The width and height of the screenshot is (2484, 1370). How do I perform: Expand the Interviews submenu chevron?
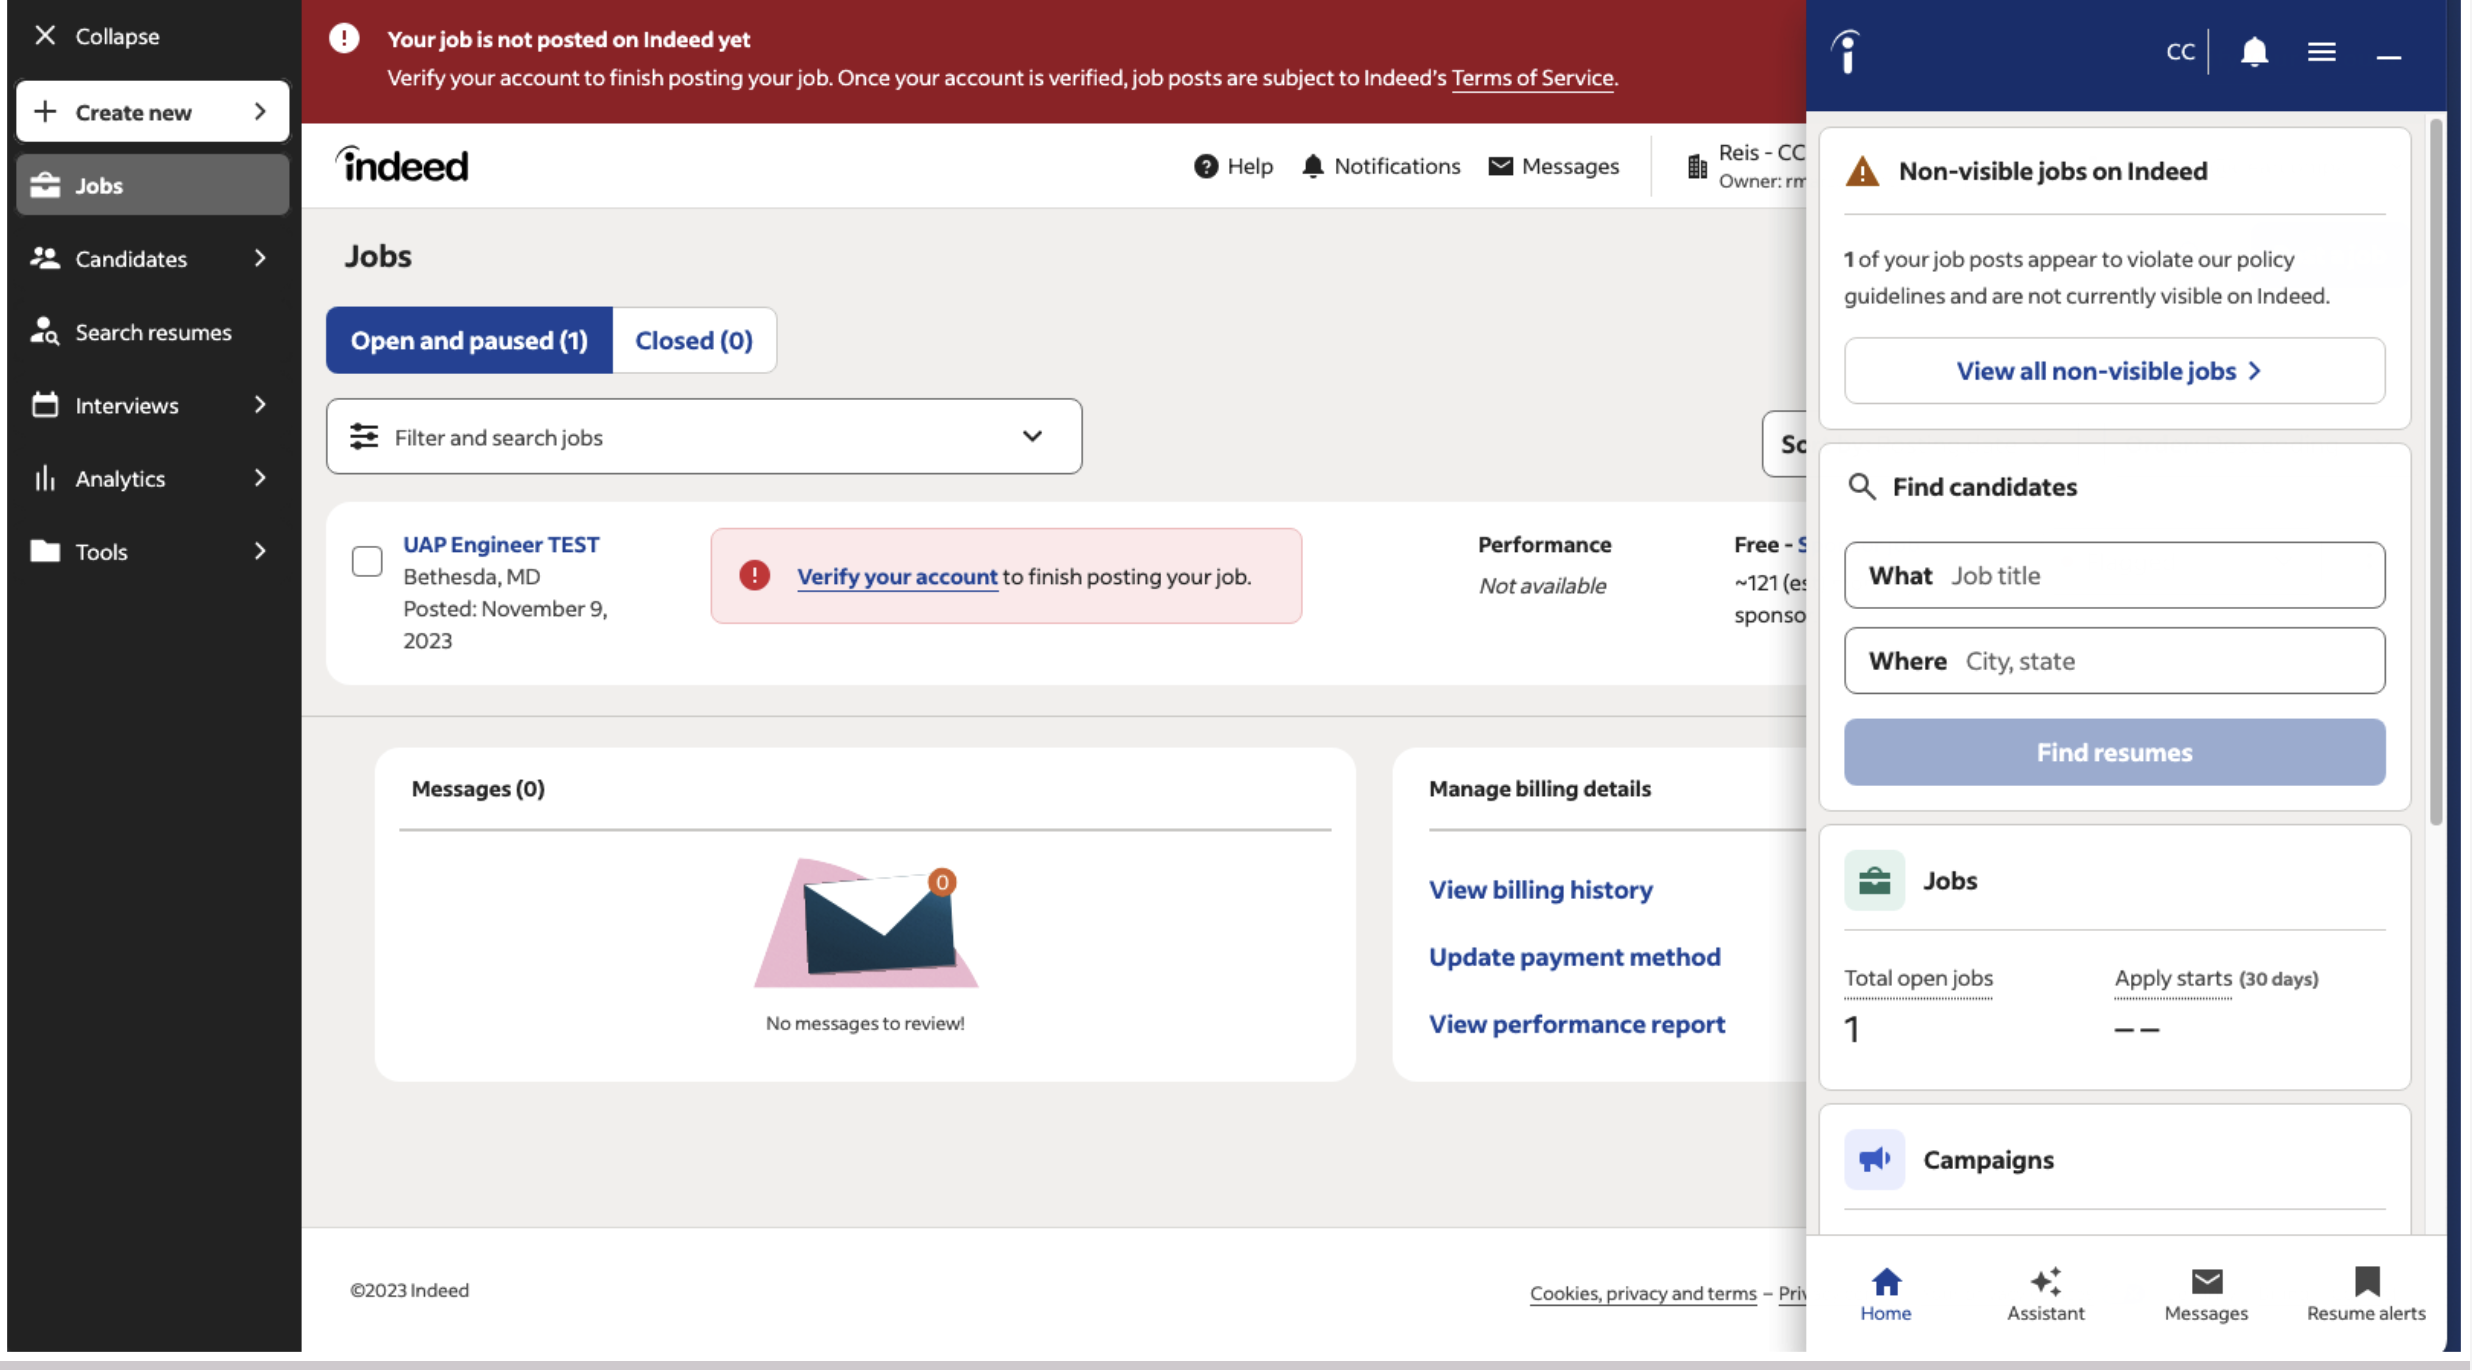coord(260,405)
